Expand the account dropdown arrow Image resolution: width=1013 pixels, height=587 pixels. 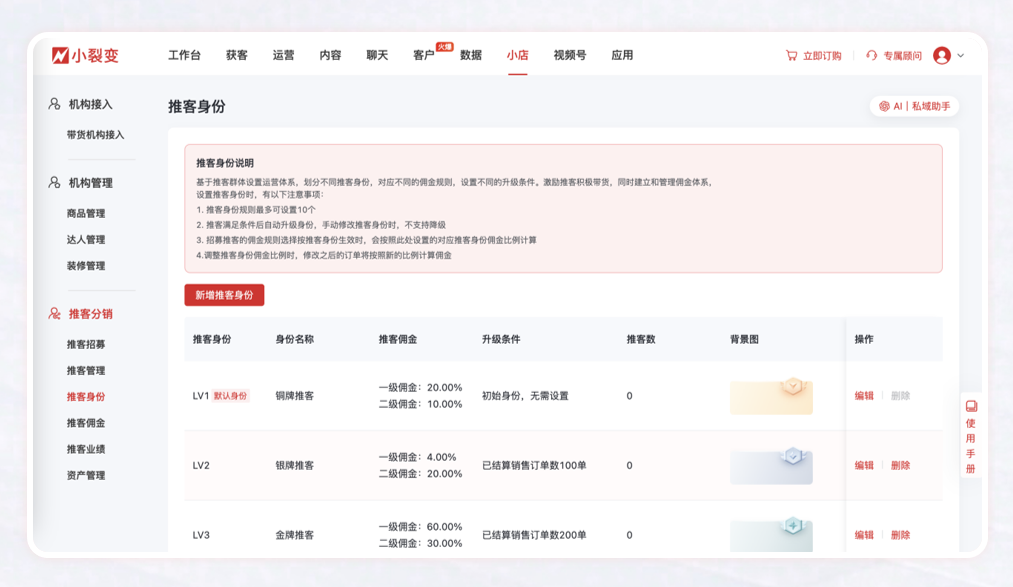tap(961, 56)
